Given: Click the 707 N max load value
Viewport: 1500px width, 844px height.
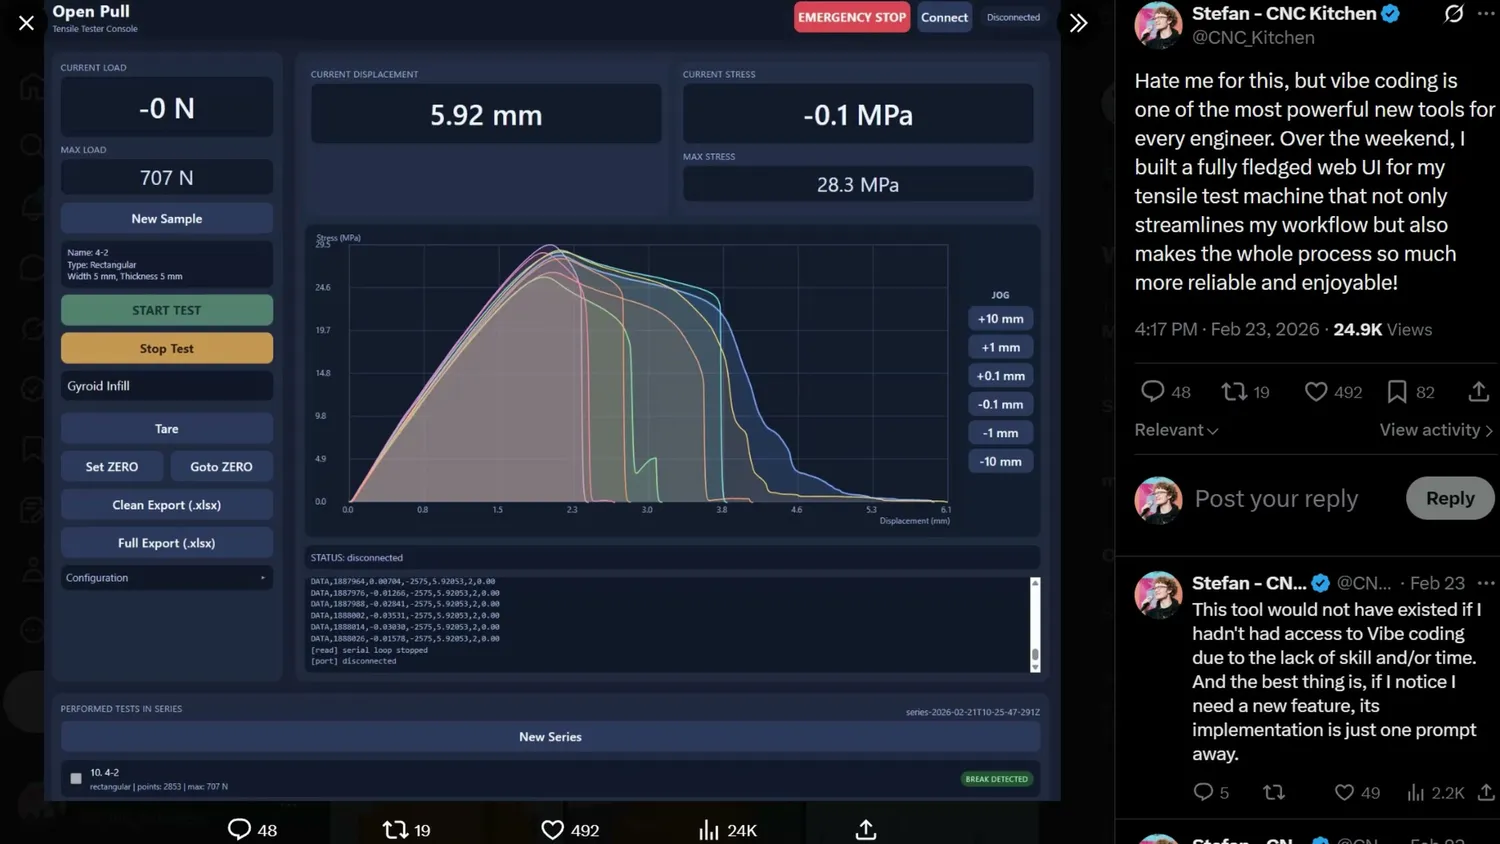Looking at the screenshot, I should (167, 177).
